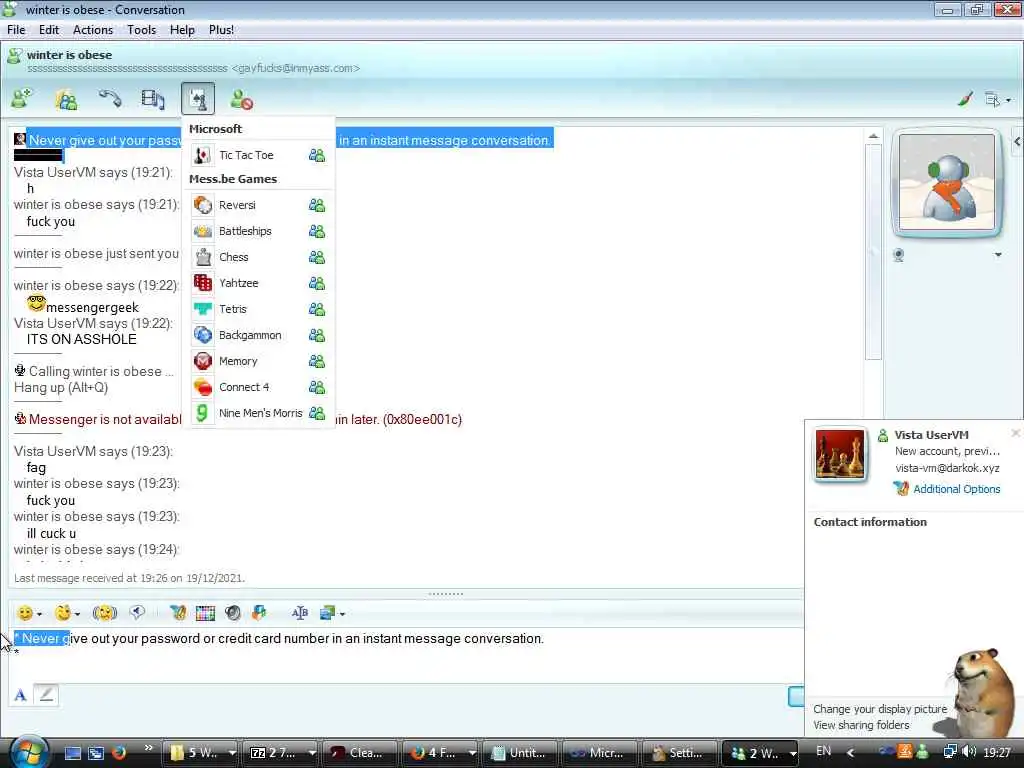Click the invite icon beside Tic Tac Toe
Screen dimensions: 1024x768
pos(317,155)
